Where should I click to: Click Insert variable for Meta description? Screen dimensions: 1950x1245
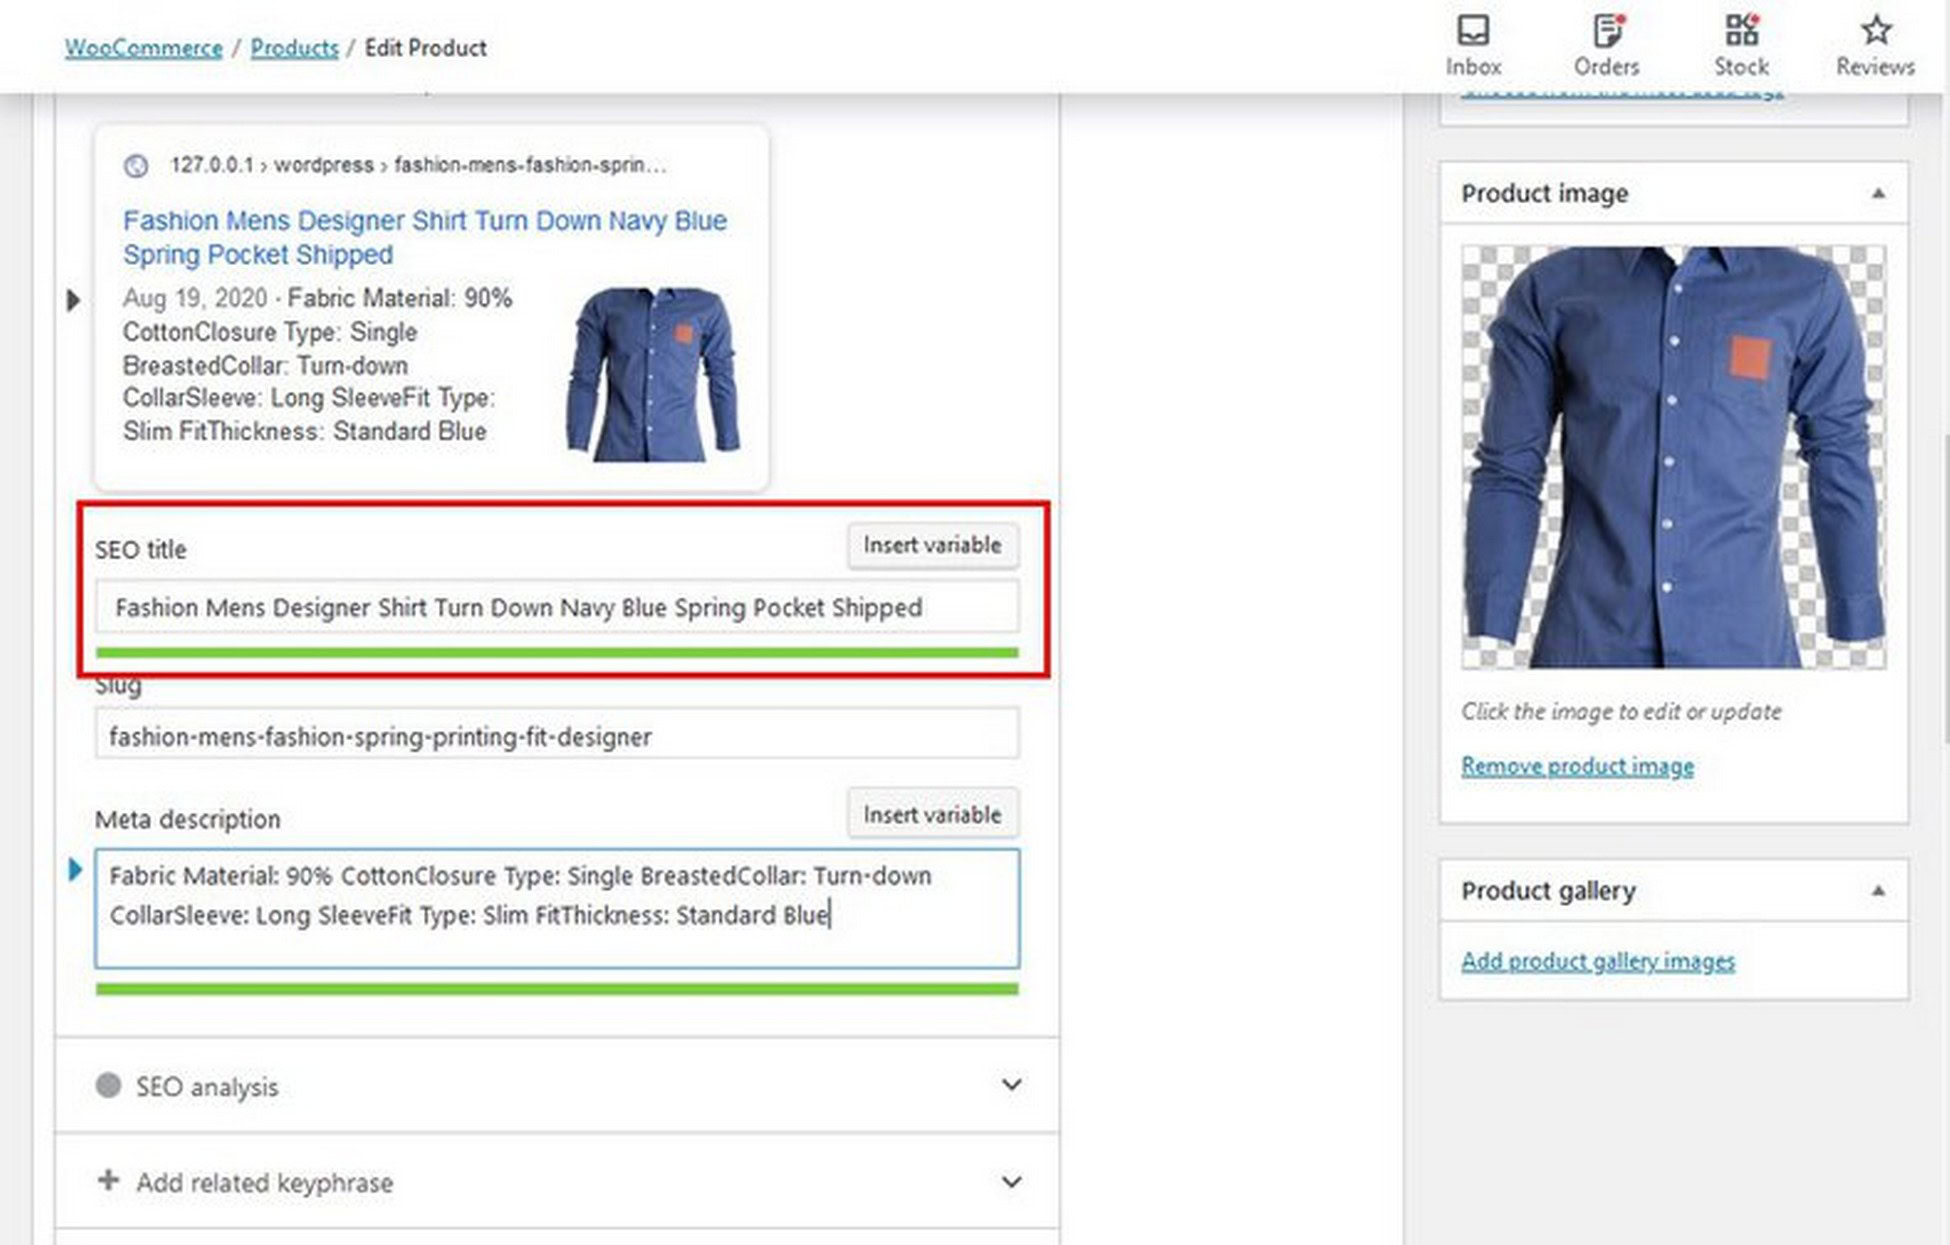[x=932, y=815]
